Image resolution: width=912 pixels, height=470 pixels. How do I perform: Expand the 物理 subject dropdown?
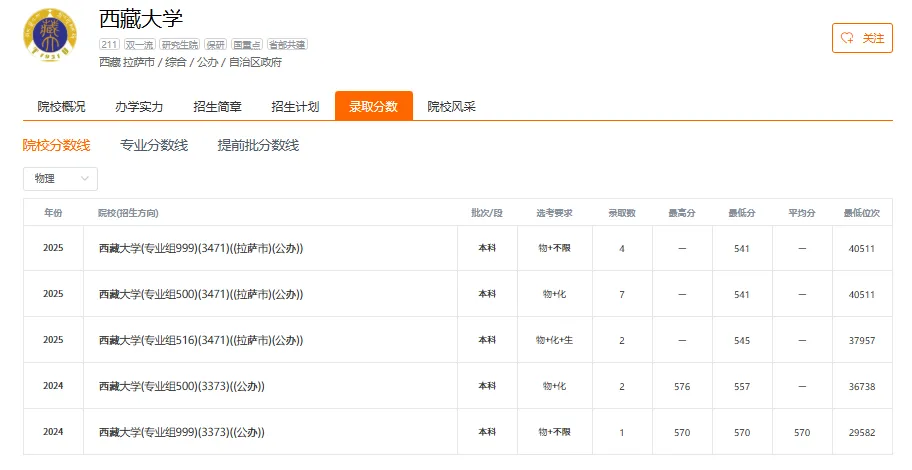tap(60, 179)
